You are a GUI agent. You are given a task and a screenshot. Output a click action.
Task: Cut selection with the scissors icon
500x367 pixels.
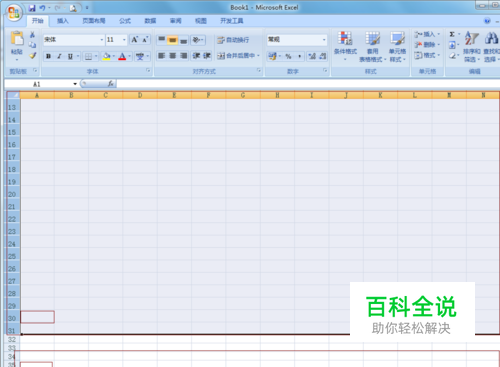[x=32, y=35]
